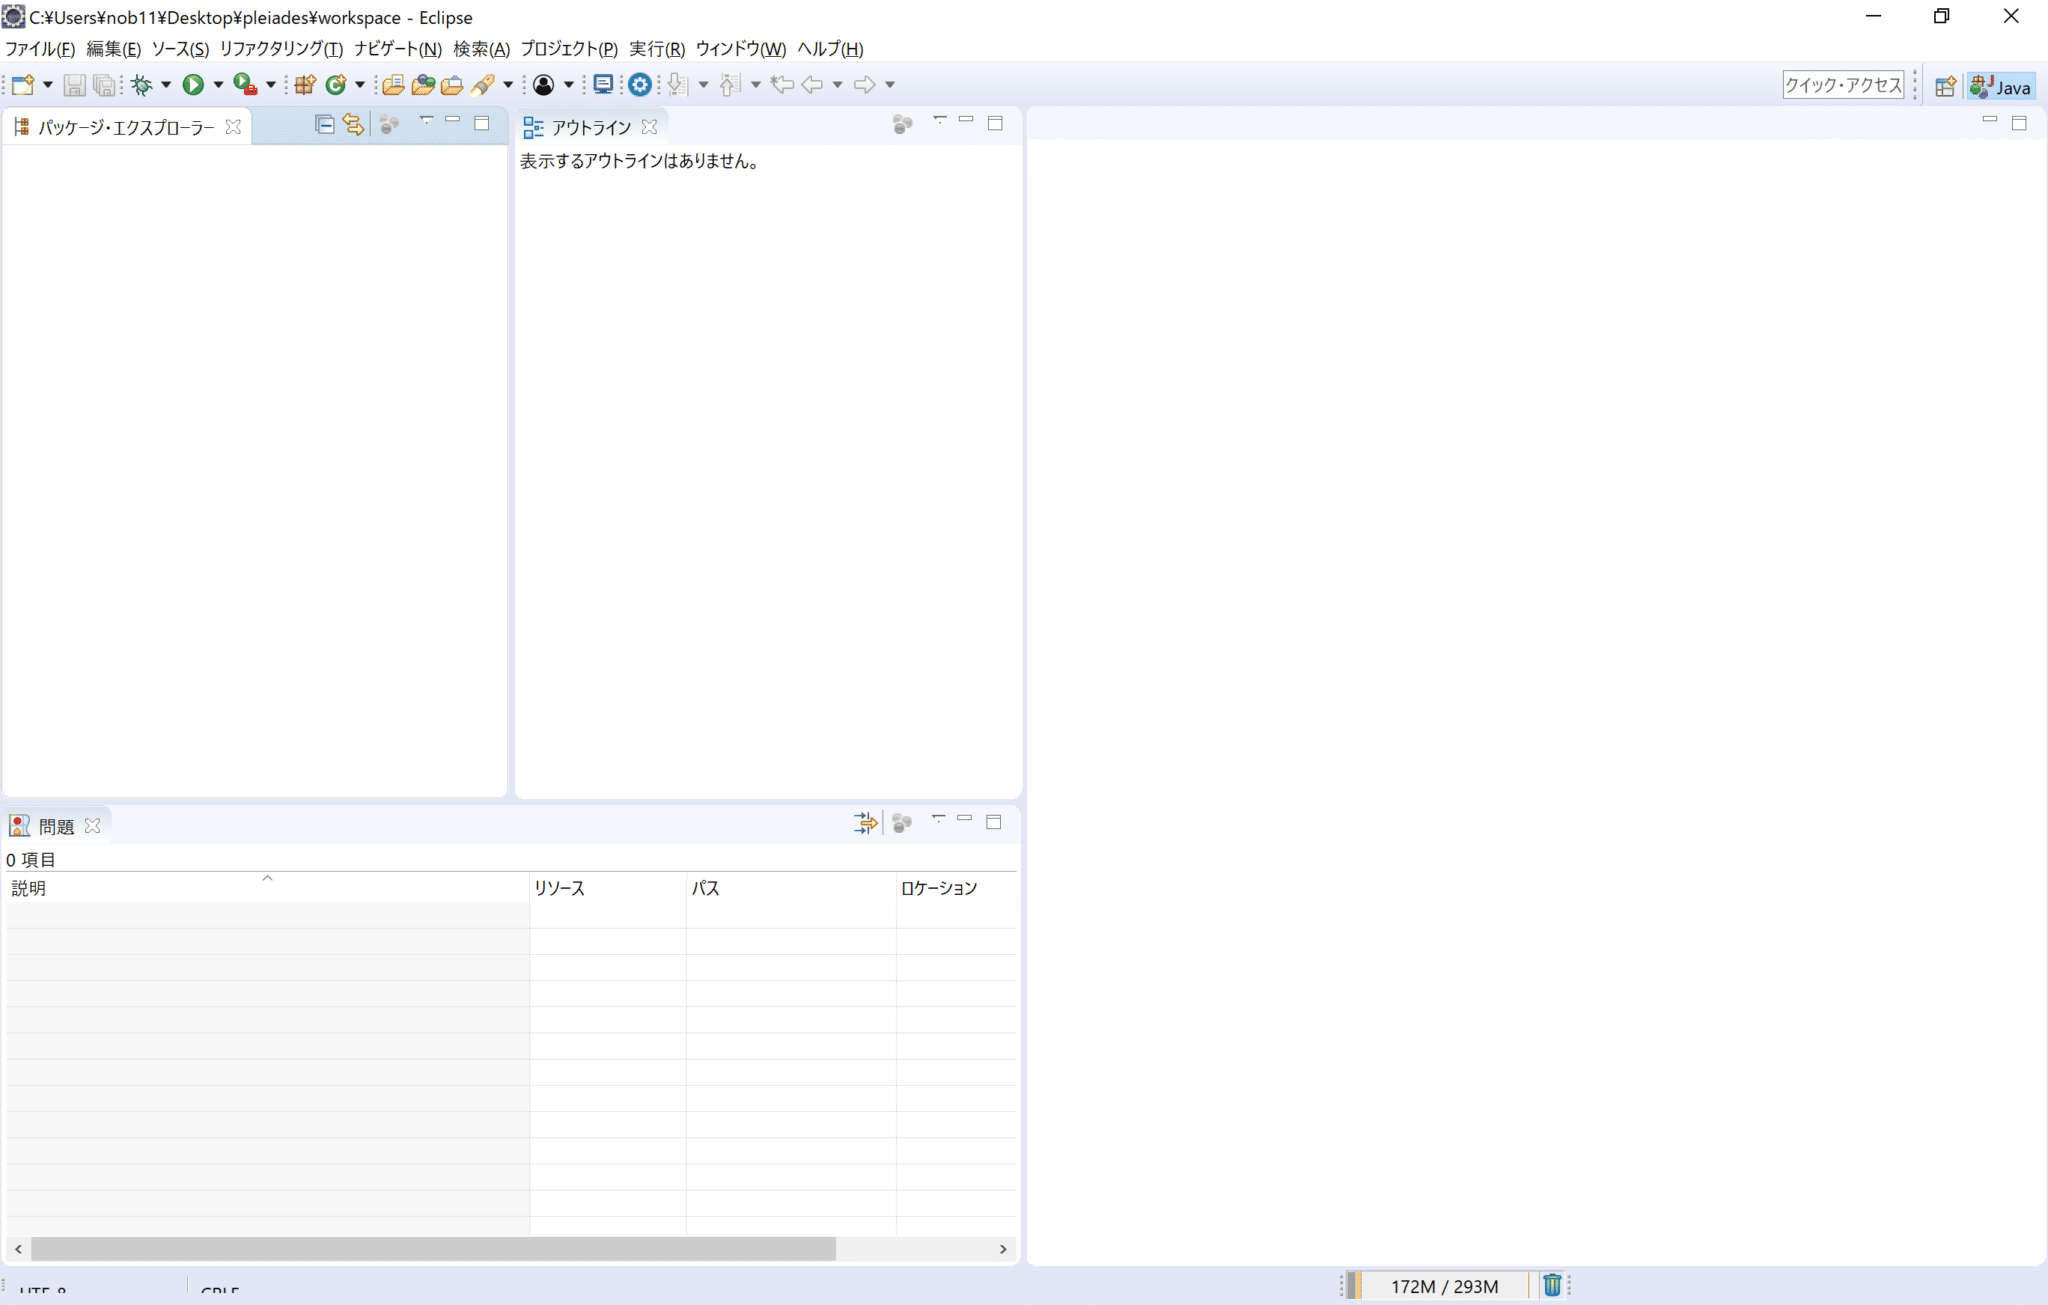This screenshot has width=2048, height=1305.
Task: Toggle Link with Editor in Package Explorer
Action: point(353,124)
